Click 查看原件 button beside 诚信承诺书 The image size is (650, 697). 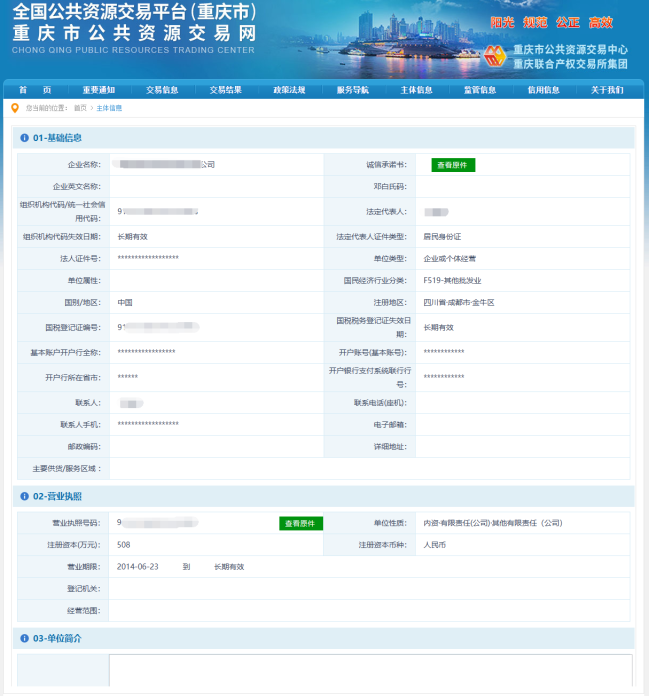pyautogui.click(x=453, y=165)
